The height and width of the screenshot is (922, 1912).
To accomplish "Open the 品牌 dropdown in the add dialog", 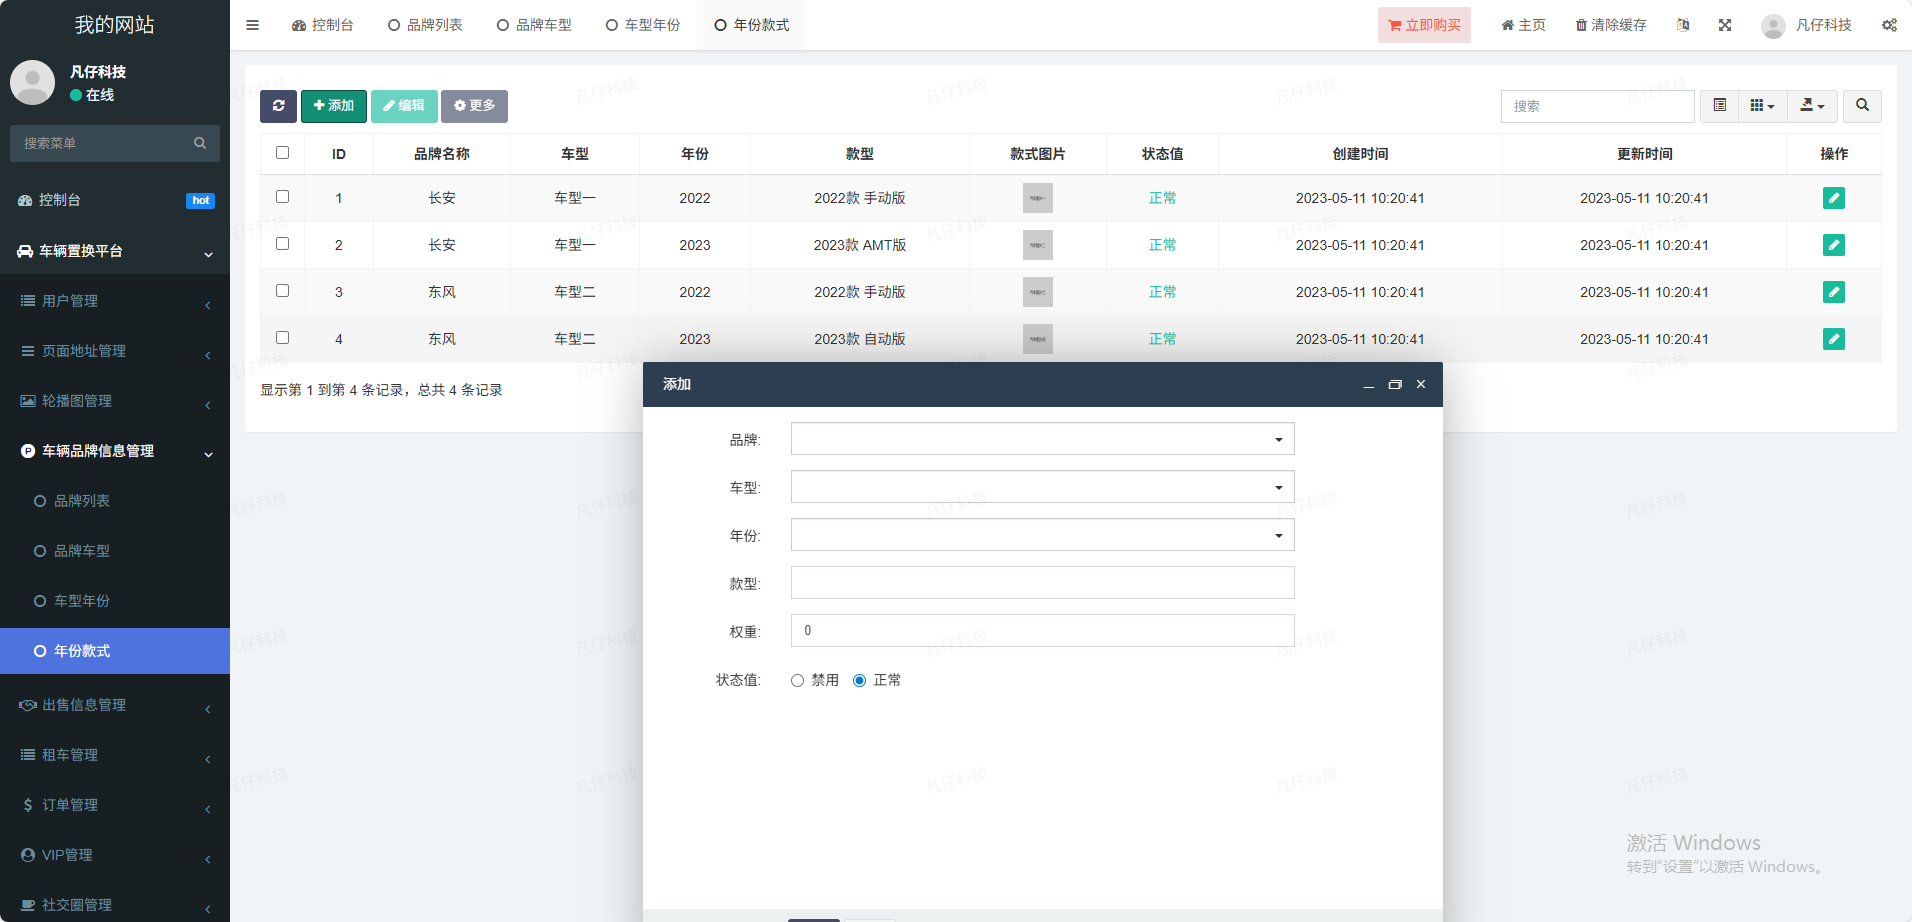I will coord(1042,439).
